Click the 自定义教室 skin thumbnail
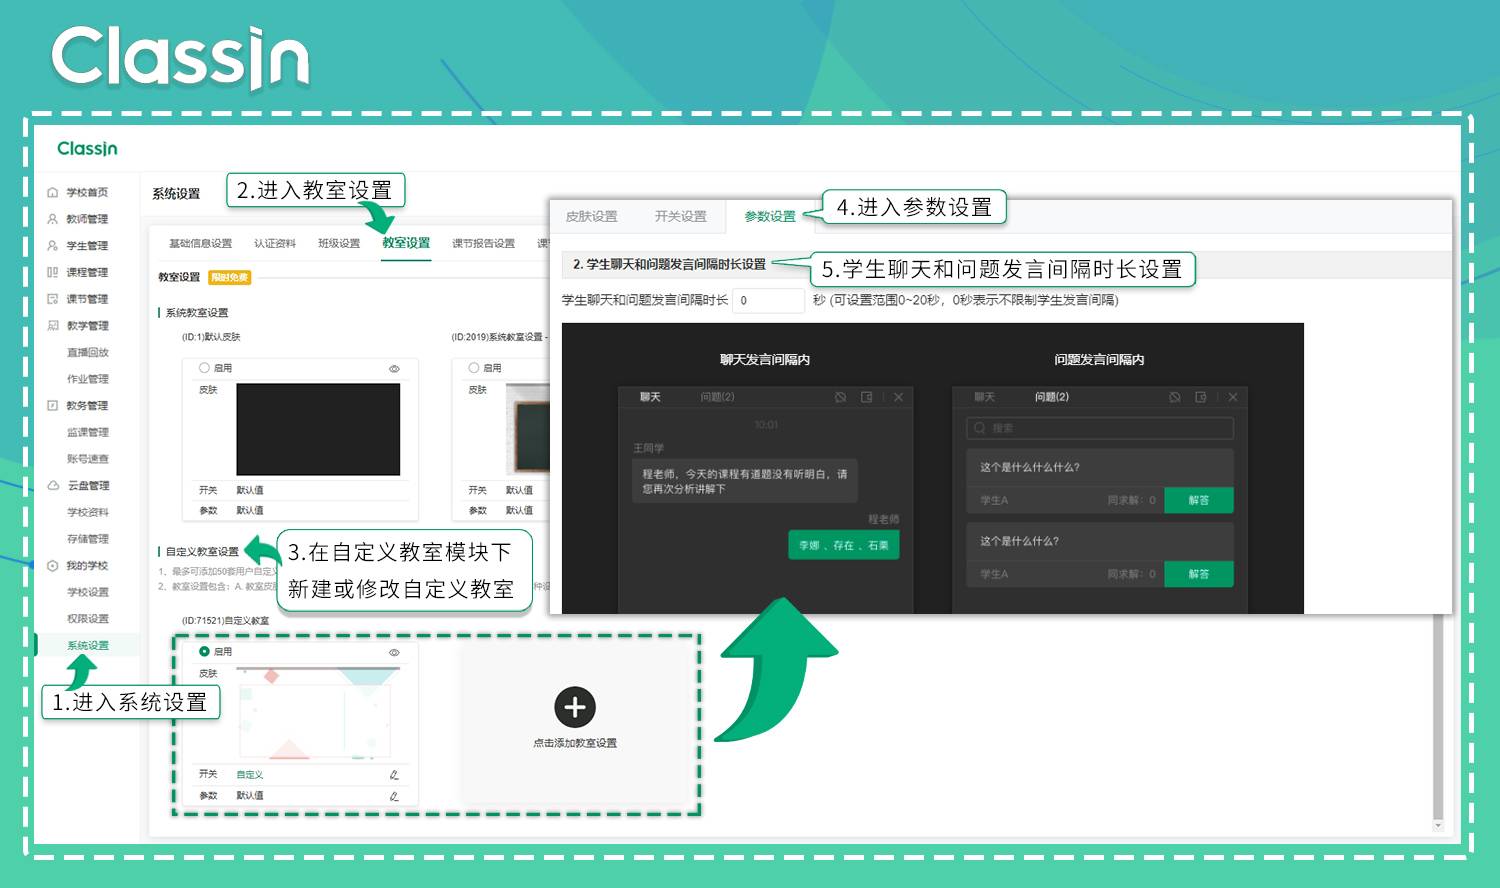The image size is (1500, 888). click(318, 713)
